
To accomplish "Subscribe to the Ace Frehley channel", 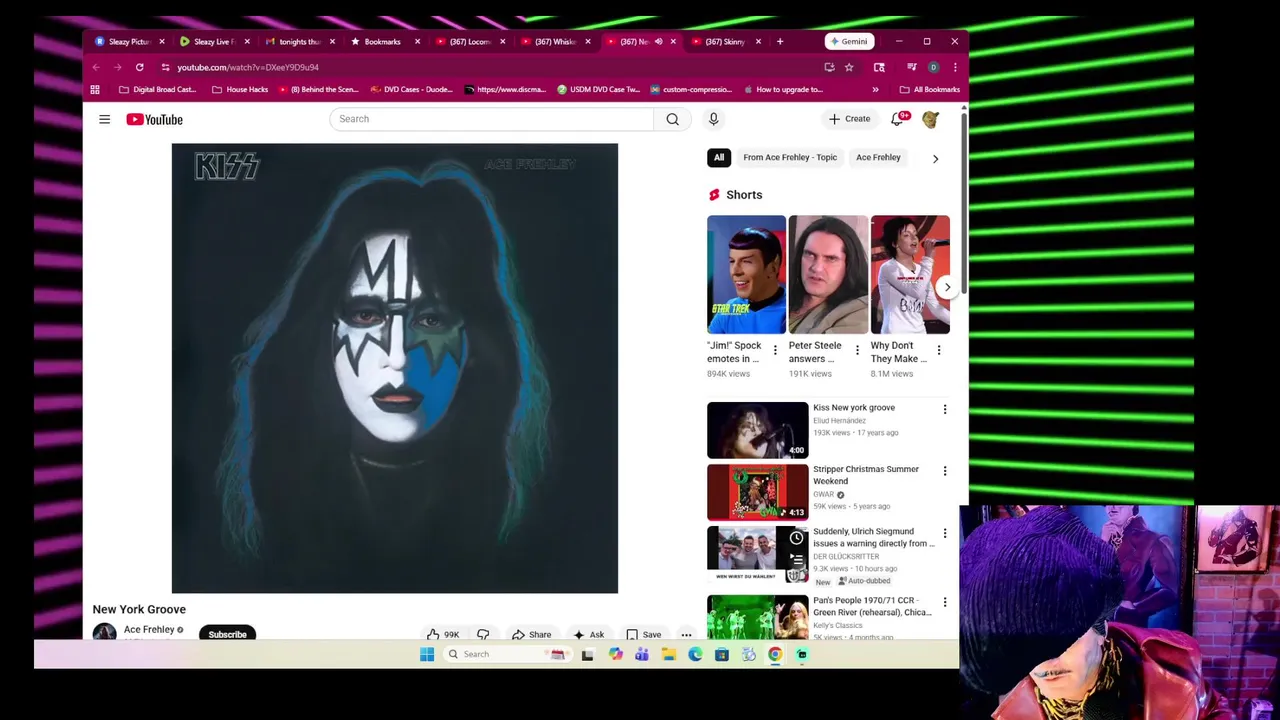I will 227,634.
